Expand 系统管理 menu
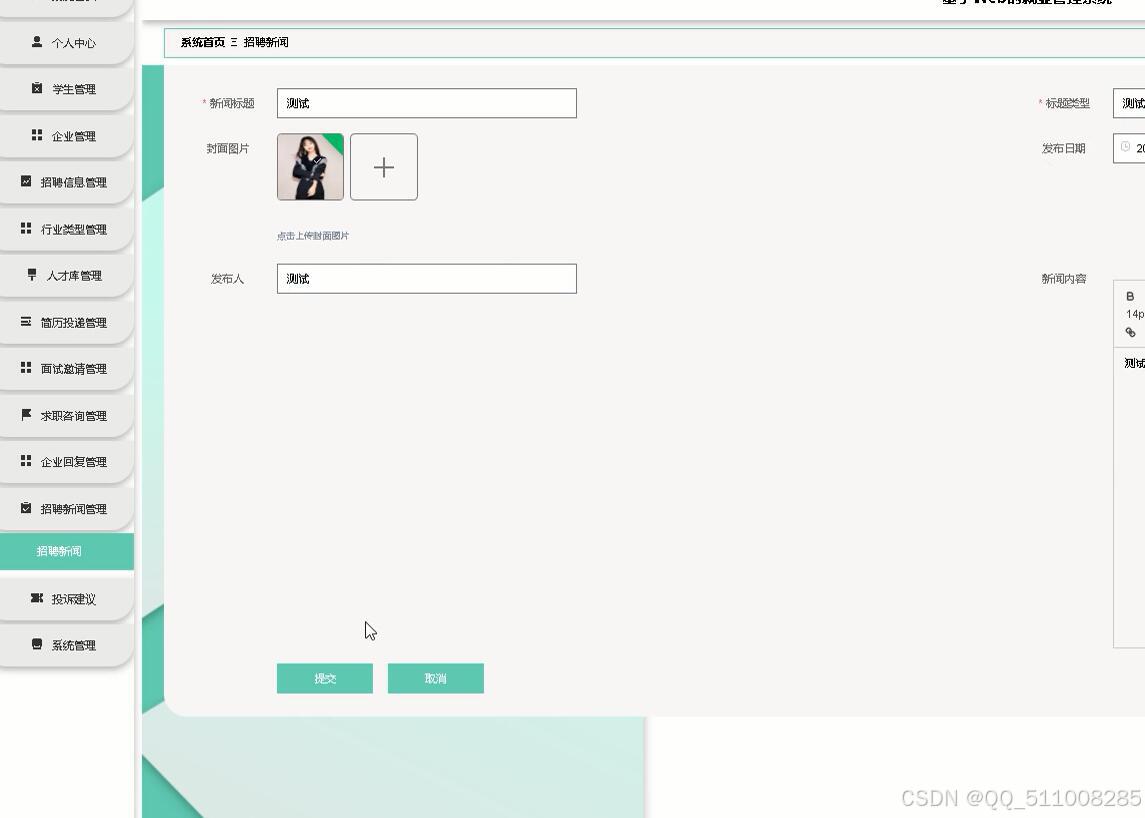 66,645
